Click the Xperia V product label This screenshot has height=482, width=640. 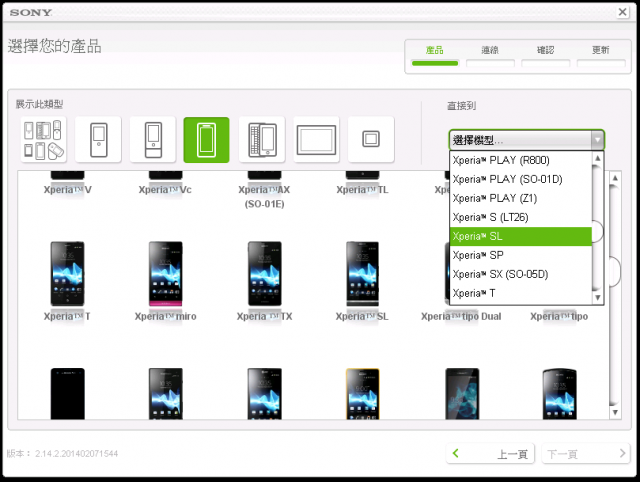click(68, 190)
